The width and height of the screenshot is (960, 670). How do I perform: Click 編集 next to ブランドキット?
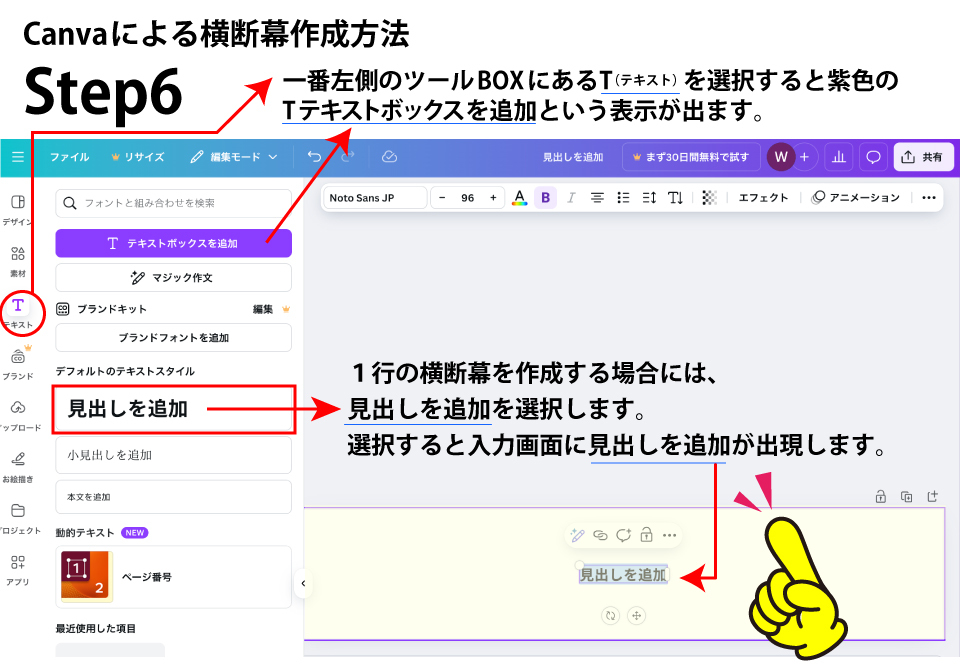pos(263,309)
